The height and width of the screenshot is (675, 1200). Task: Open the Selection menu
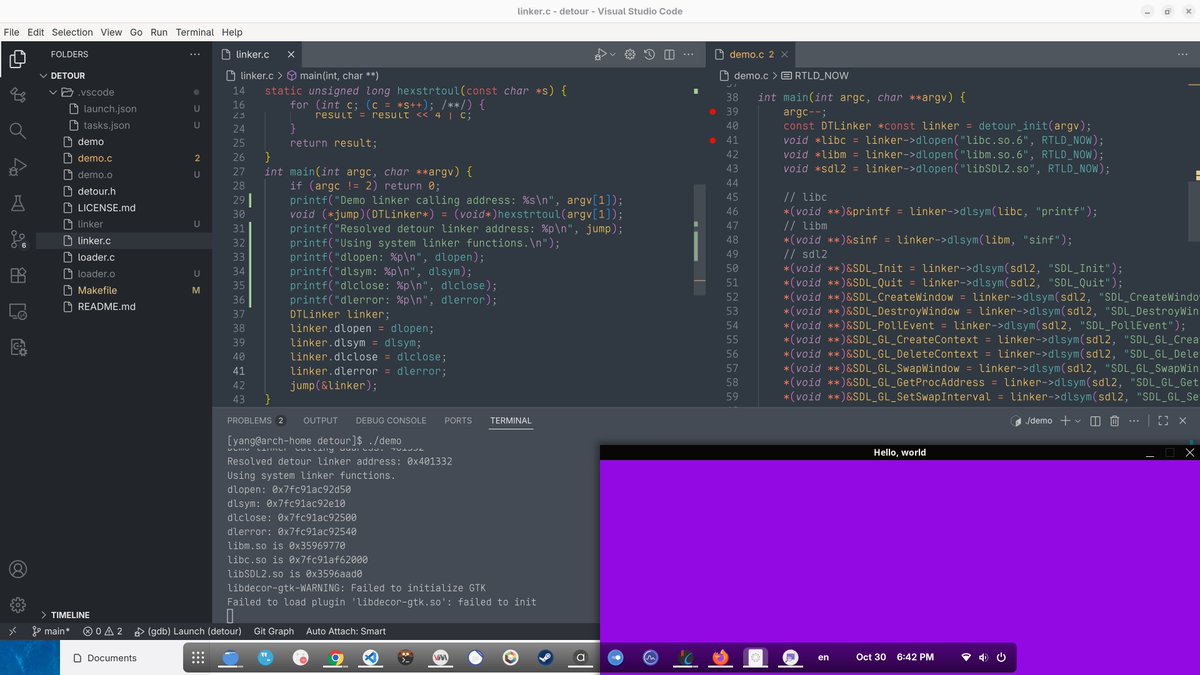pyautogui.click(x=72, y=32)
